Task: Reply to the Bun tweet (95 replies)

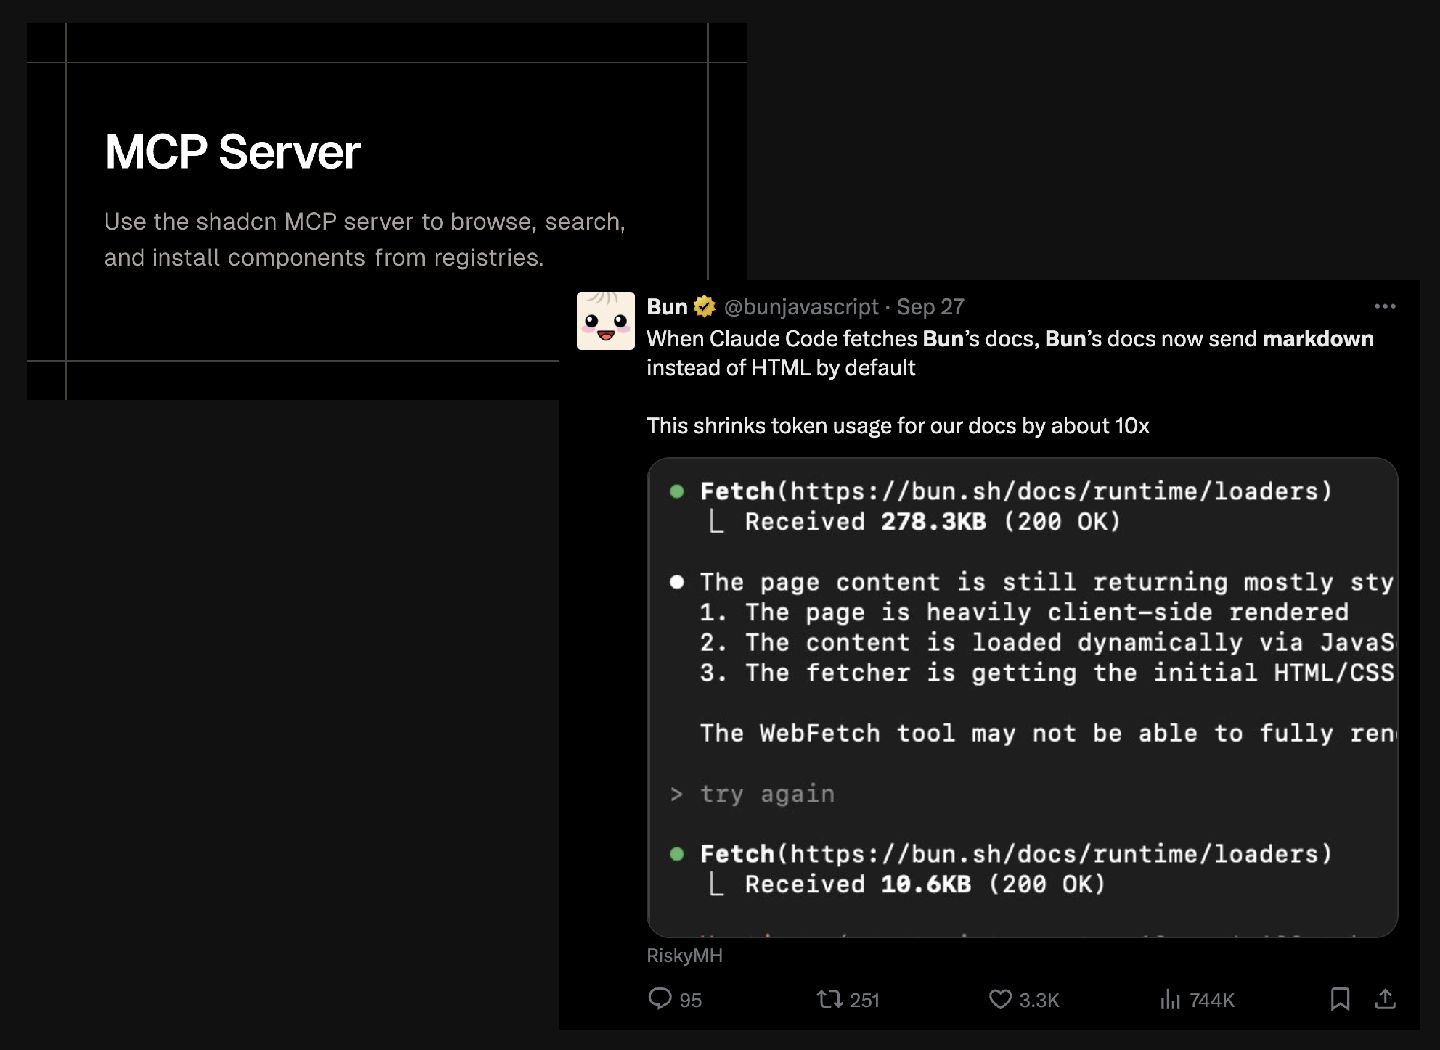Action: [x=675, y=999]
